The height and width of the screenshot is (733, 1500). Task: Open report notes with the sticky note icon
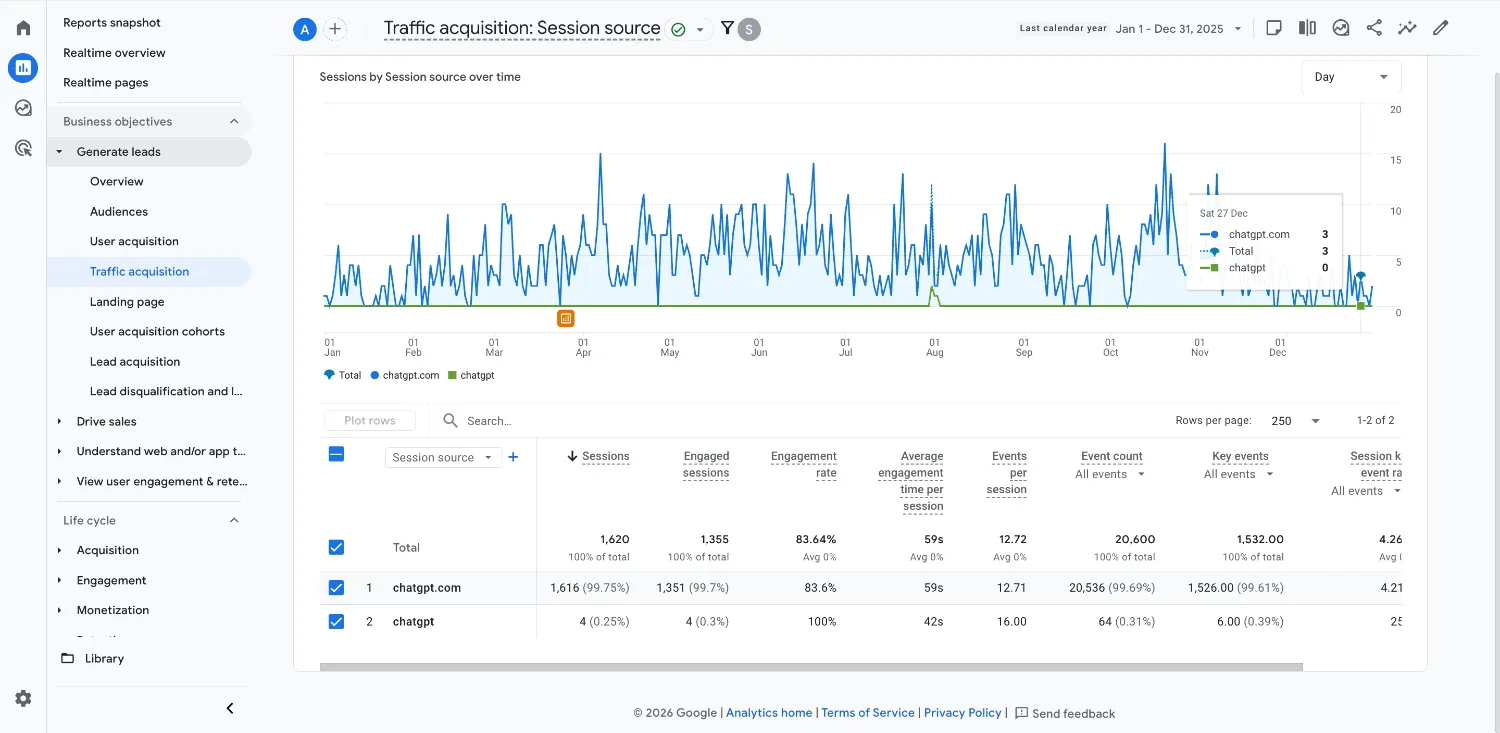coord(1273,27)
